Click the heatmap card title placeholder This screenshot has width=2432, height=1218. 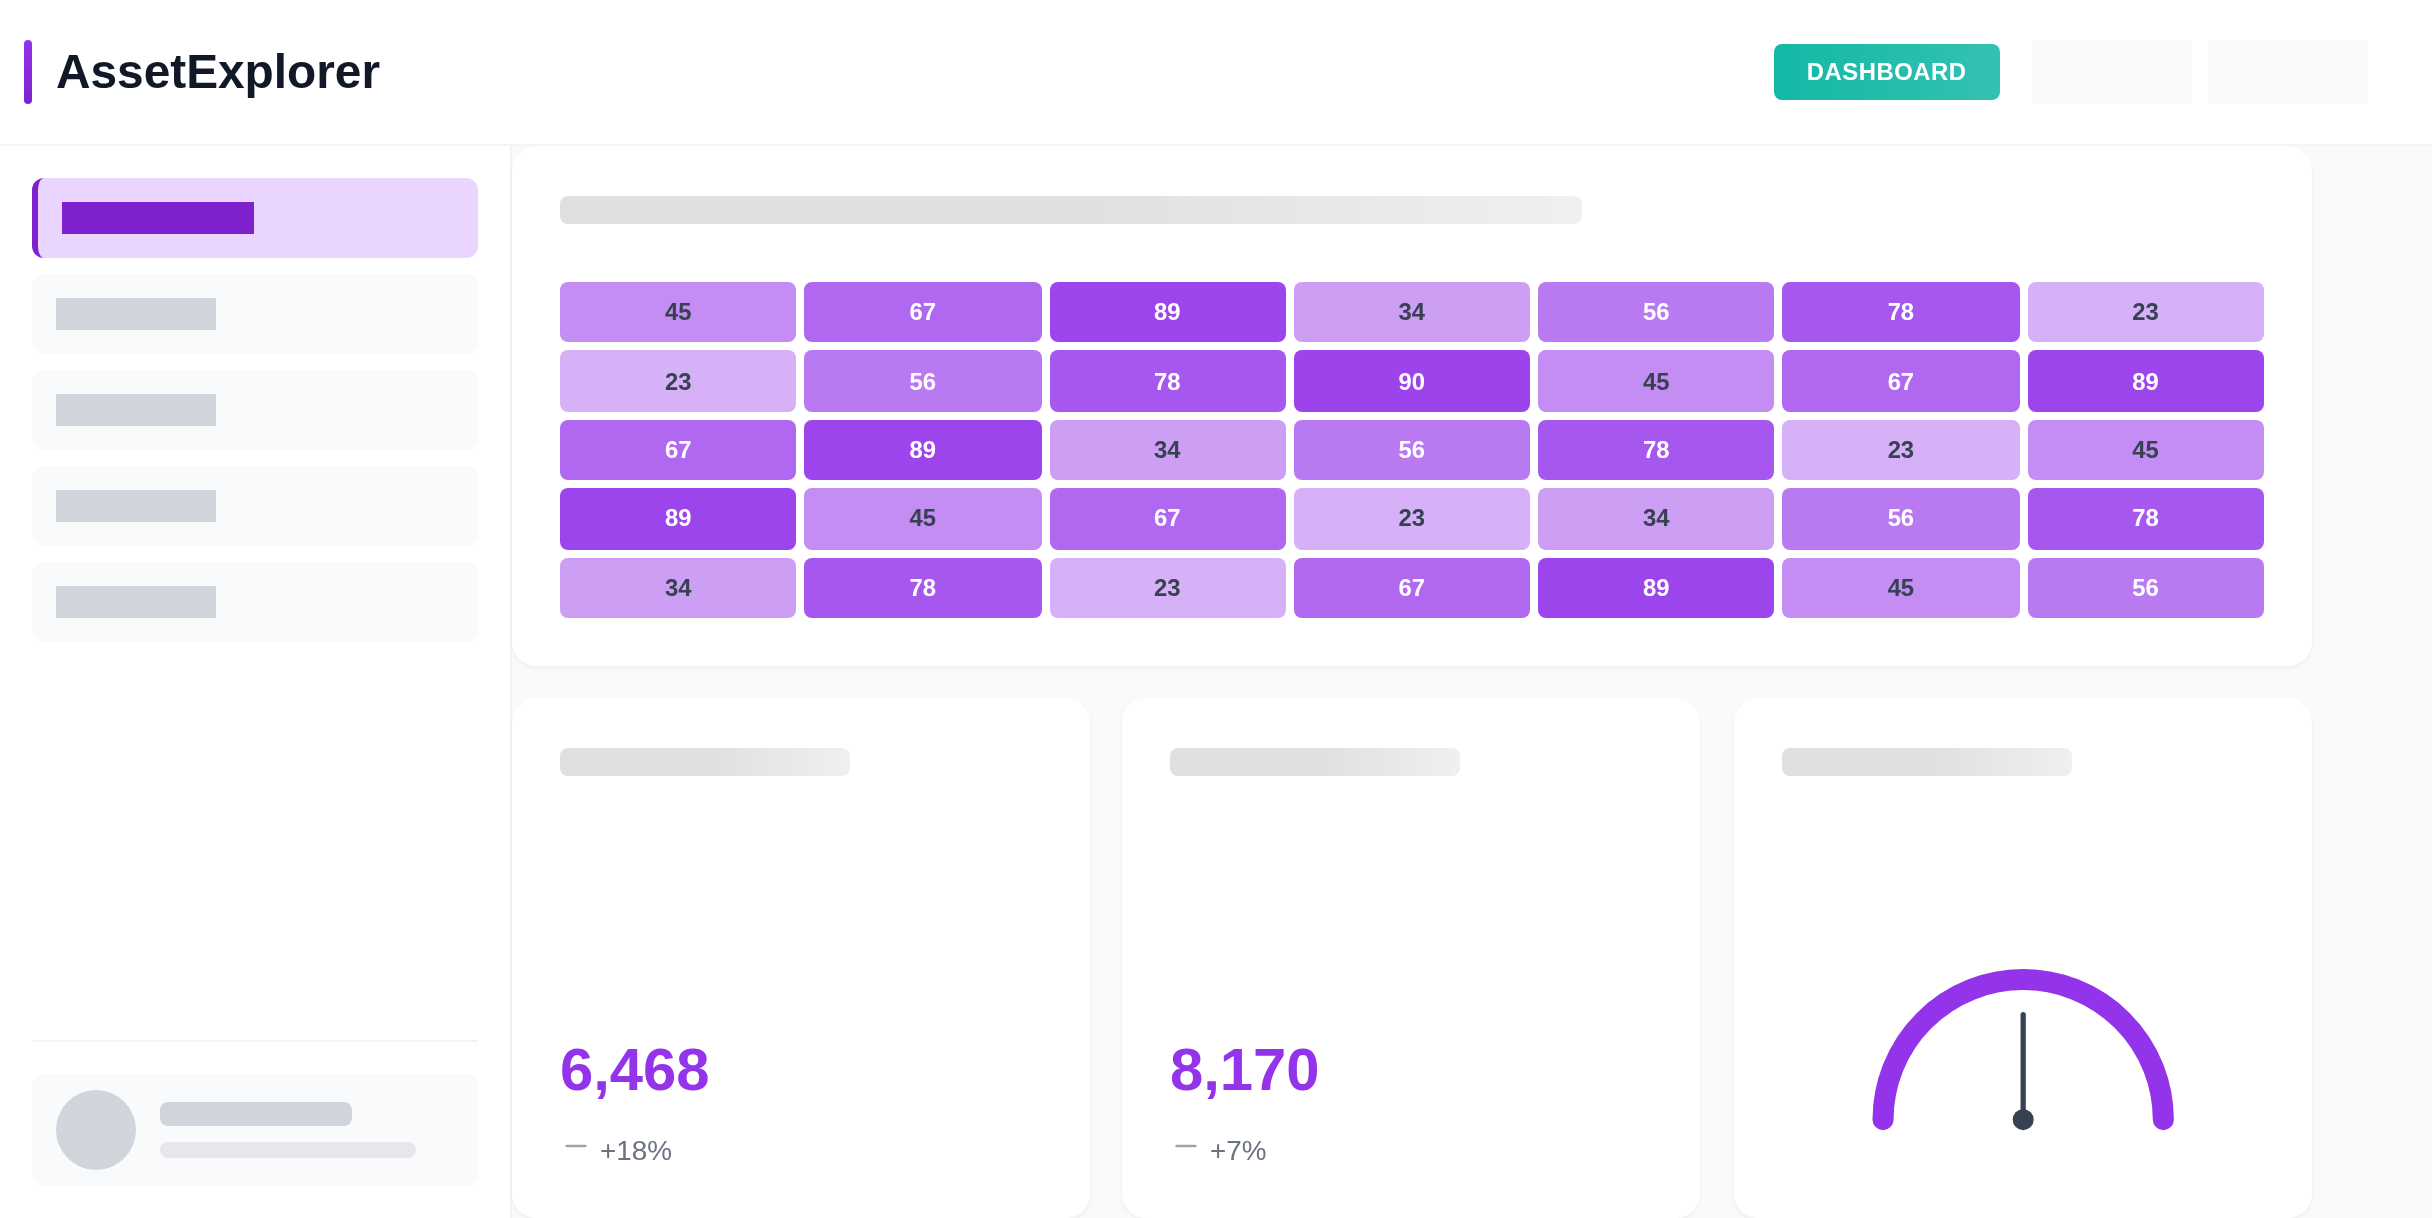coord(1070,210)
